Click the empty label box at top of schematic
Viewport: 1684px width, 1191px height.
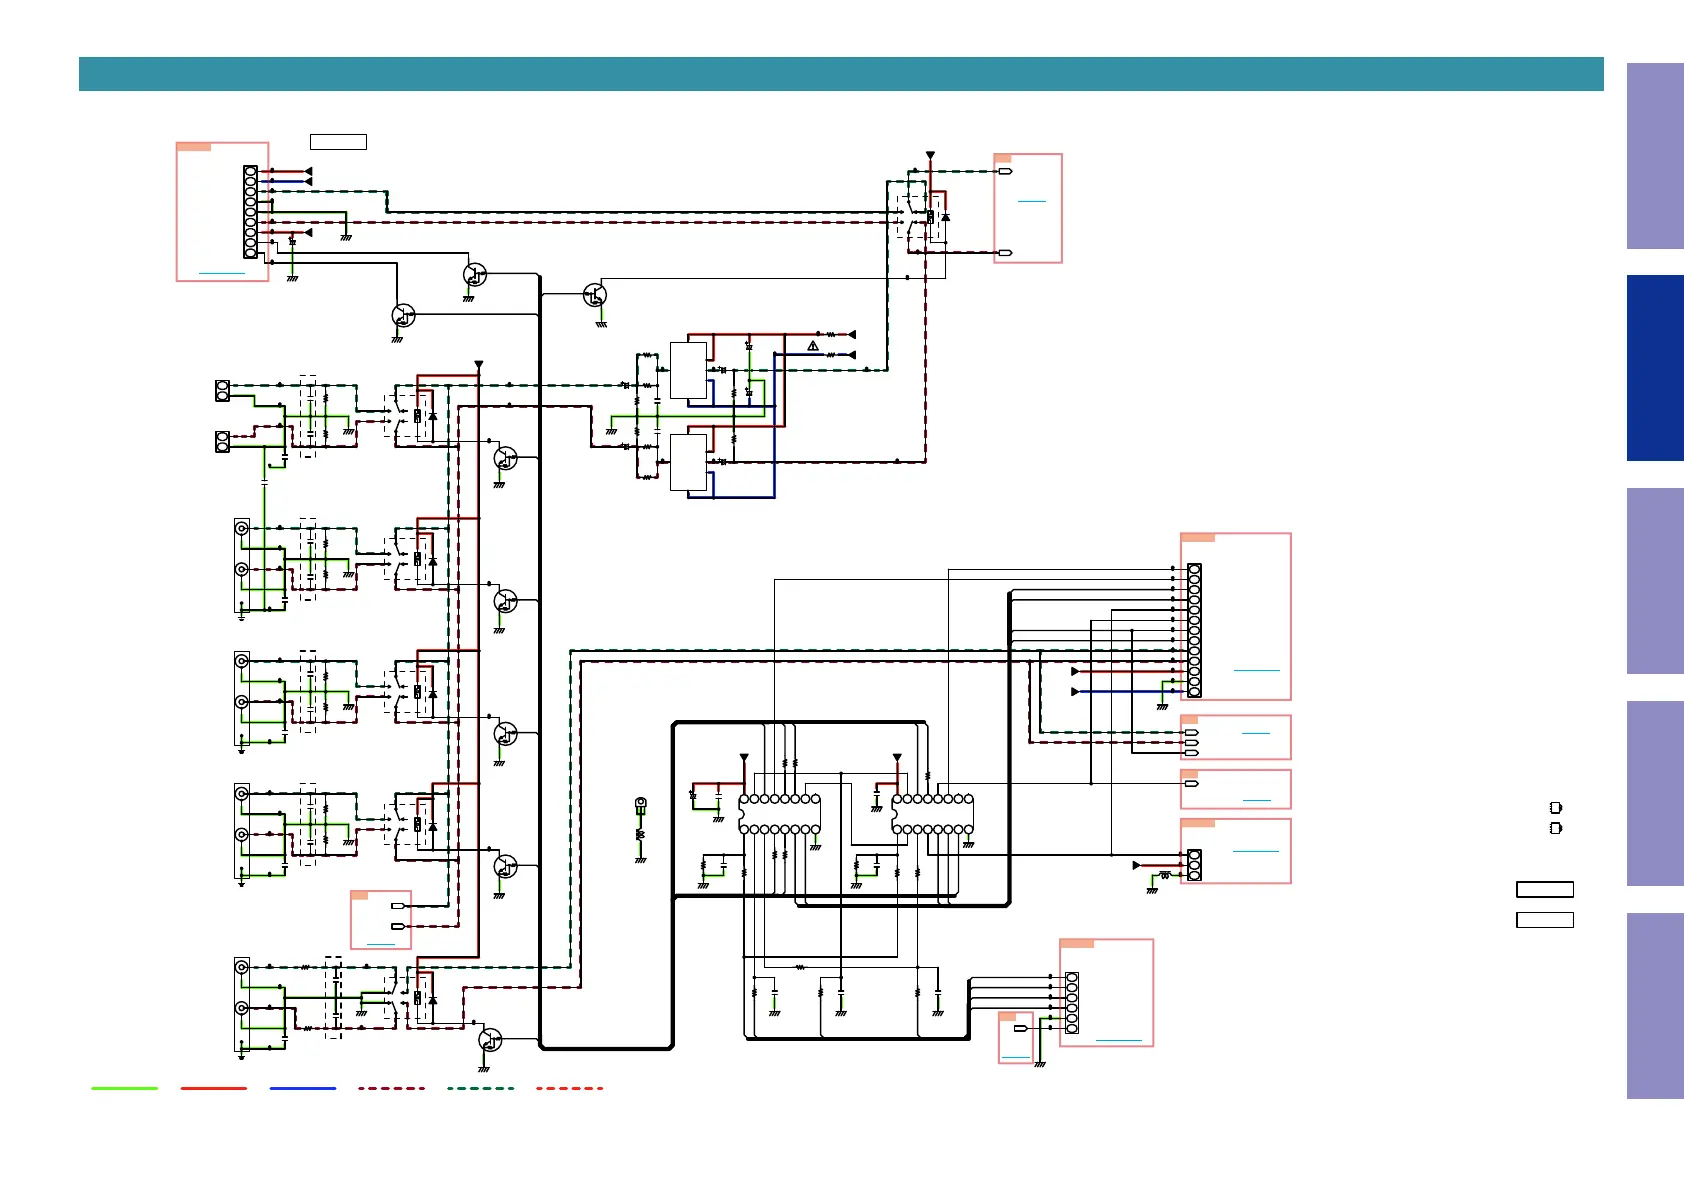[338, 142]
